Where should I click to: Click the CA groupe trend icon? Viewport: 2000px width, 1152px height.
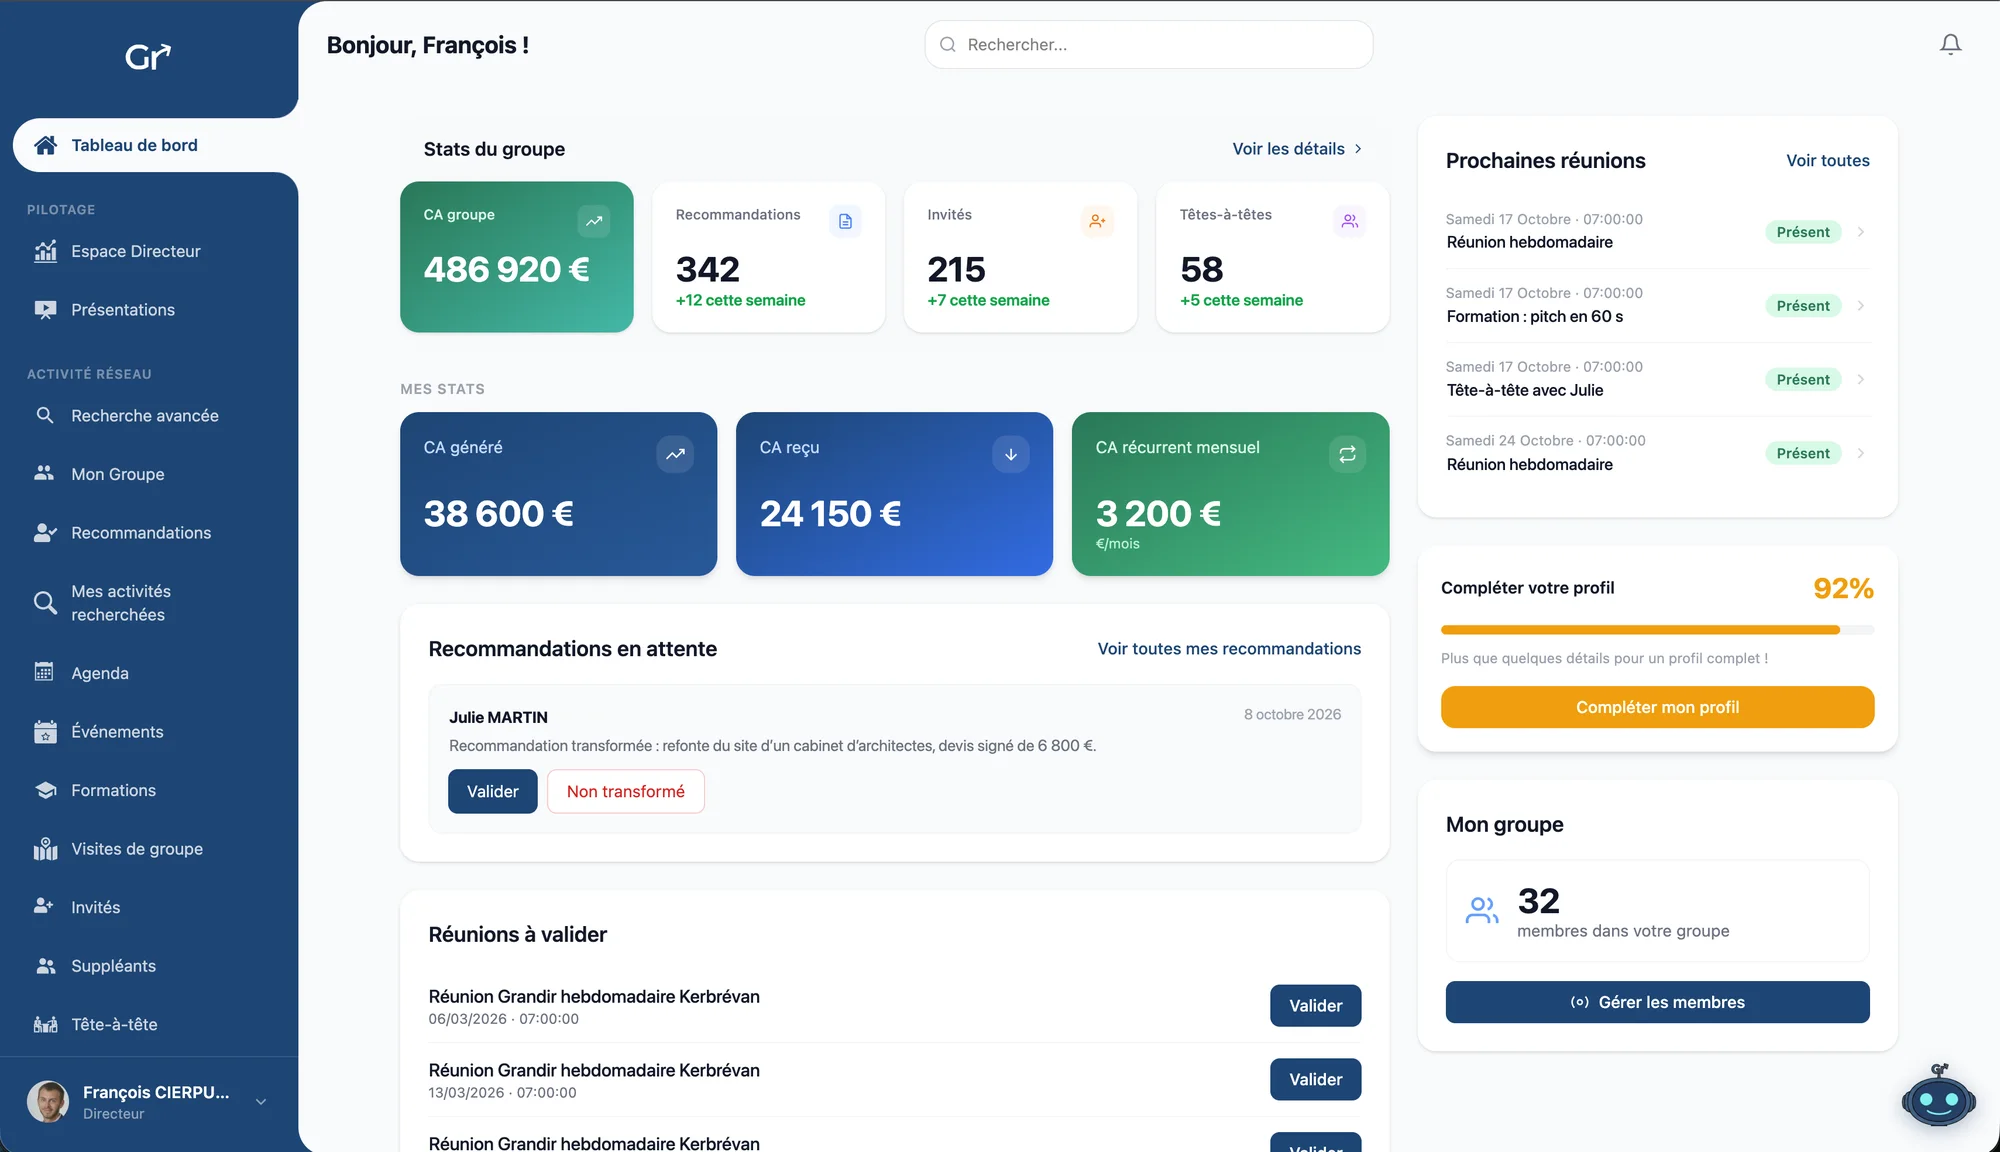click(594, 221)
